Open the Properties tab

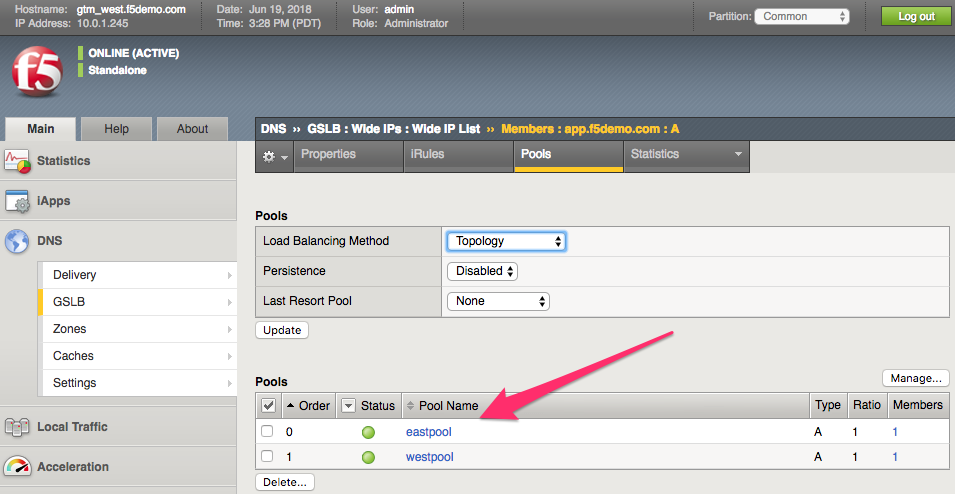[348, 157]
